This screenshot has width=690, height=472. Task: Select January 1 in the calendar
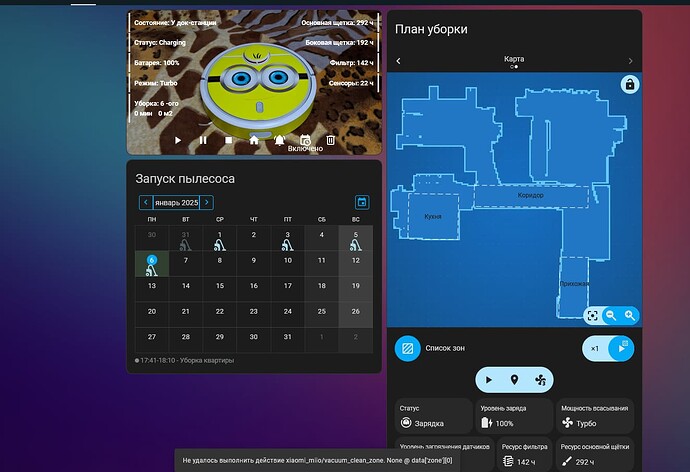pos(220,238)
